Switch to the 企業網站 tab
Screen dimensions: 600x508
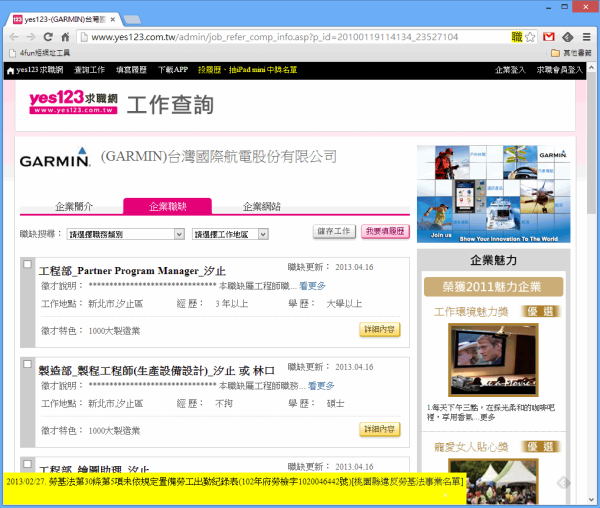click(261, 207)
